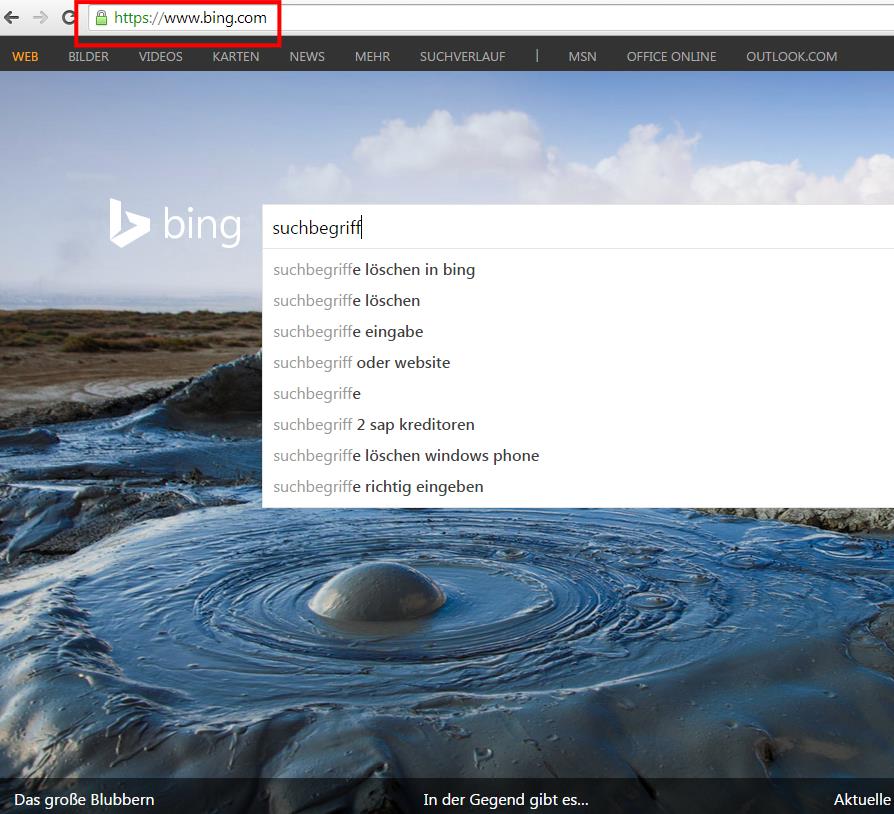Screen dimensions: 894x814
Task: Open the MSN link
Action: 582,56
